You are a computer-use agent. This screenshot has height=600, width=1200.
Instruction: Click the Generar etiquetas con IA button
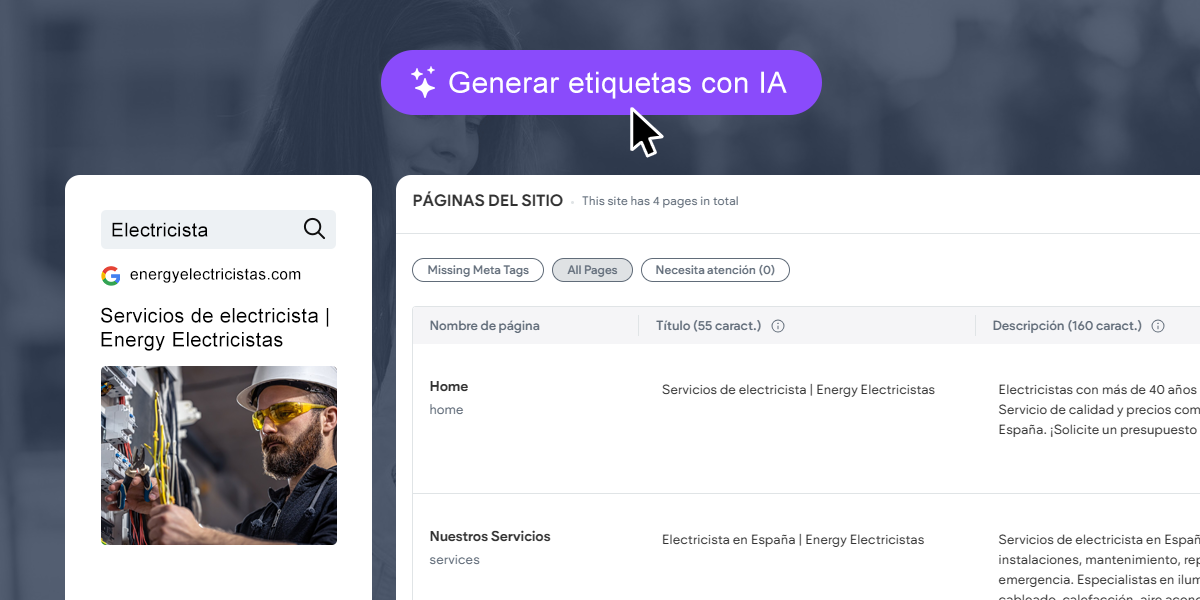(601, 82)
